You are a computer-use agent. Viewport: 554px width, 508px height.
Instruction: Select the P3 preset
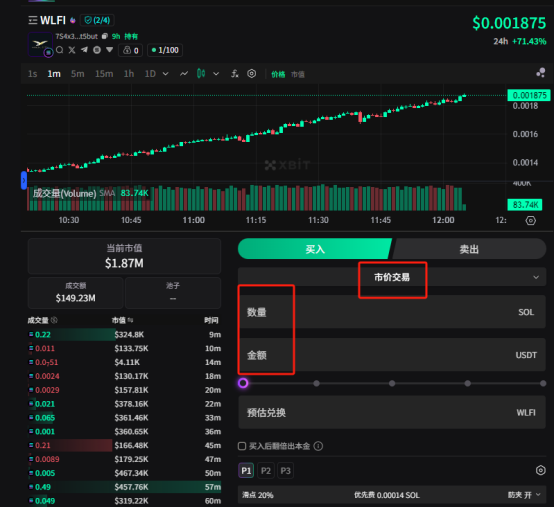(x=285, y=471)
